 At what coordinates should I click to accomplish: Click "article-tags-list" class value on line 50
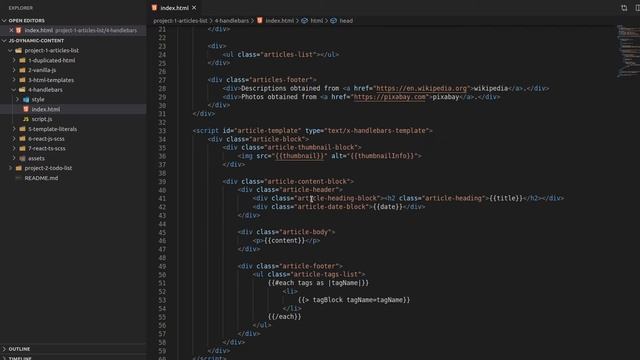pyautogui.click(x=326, y=274)
